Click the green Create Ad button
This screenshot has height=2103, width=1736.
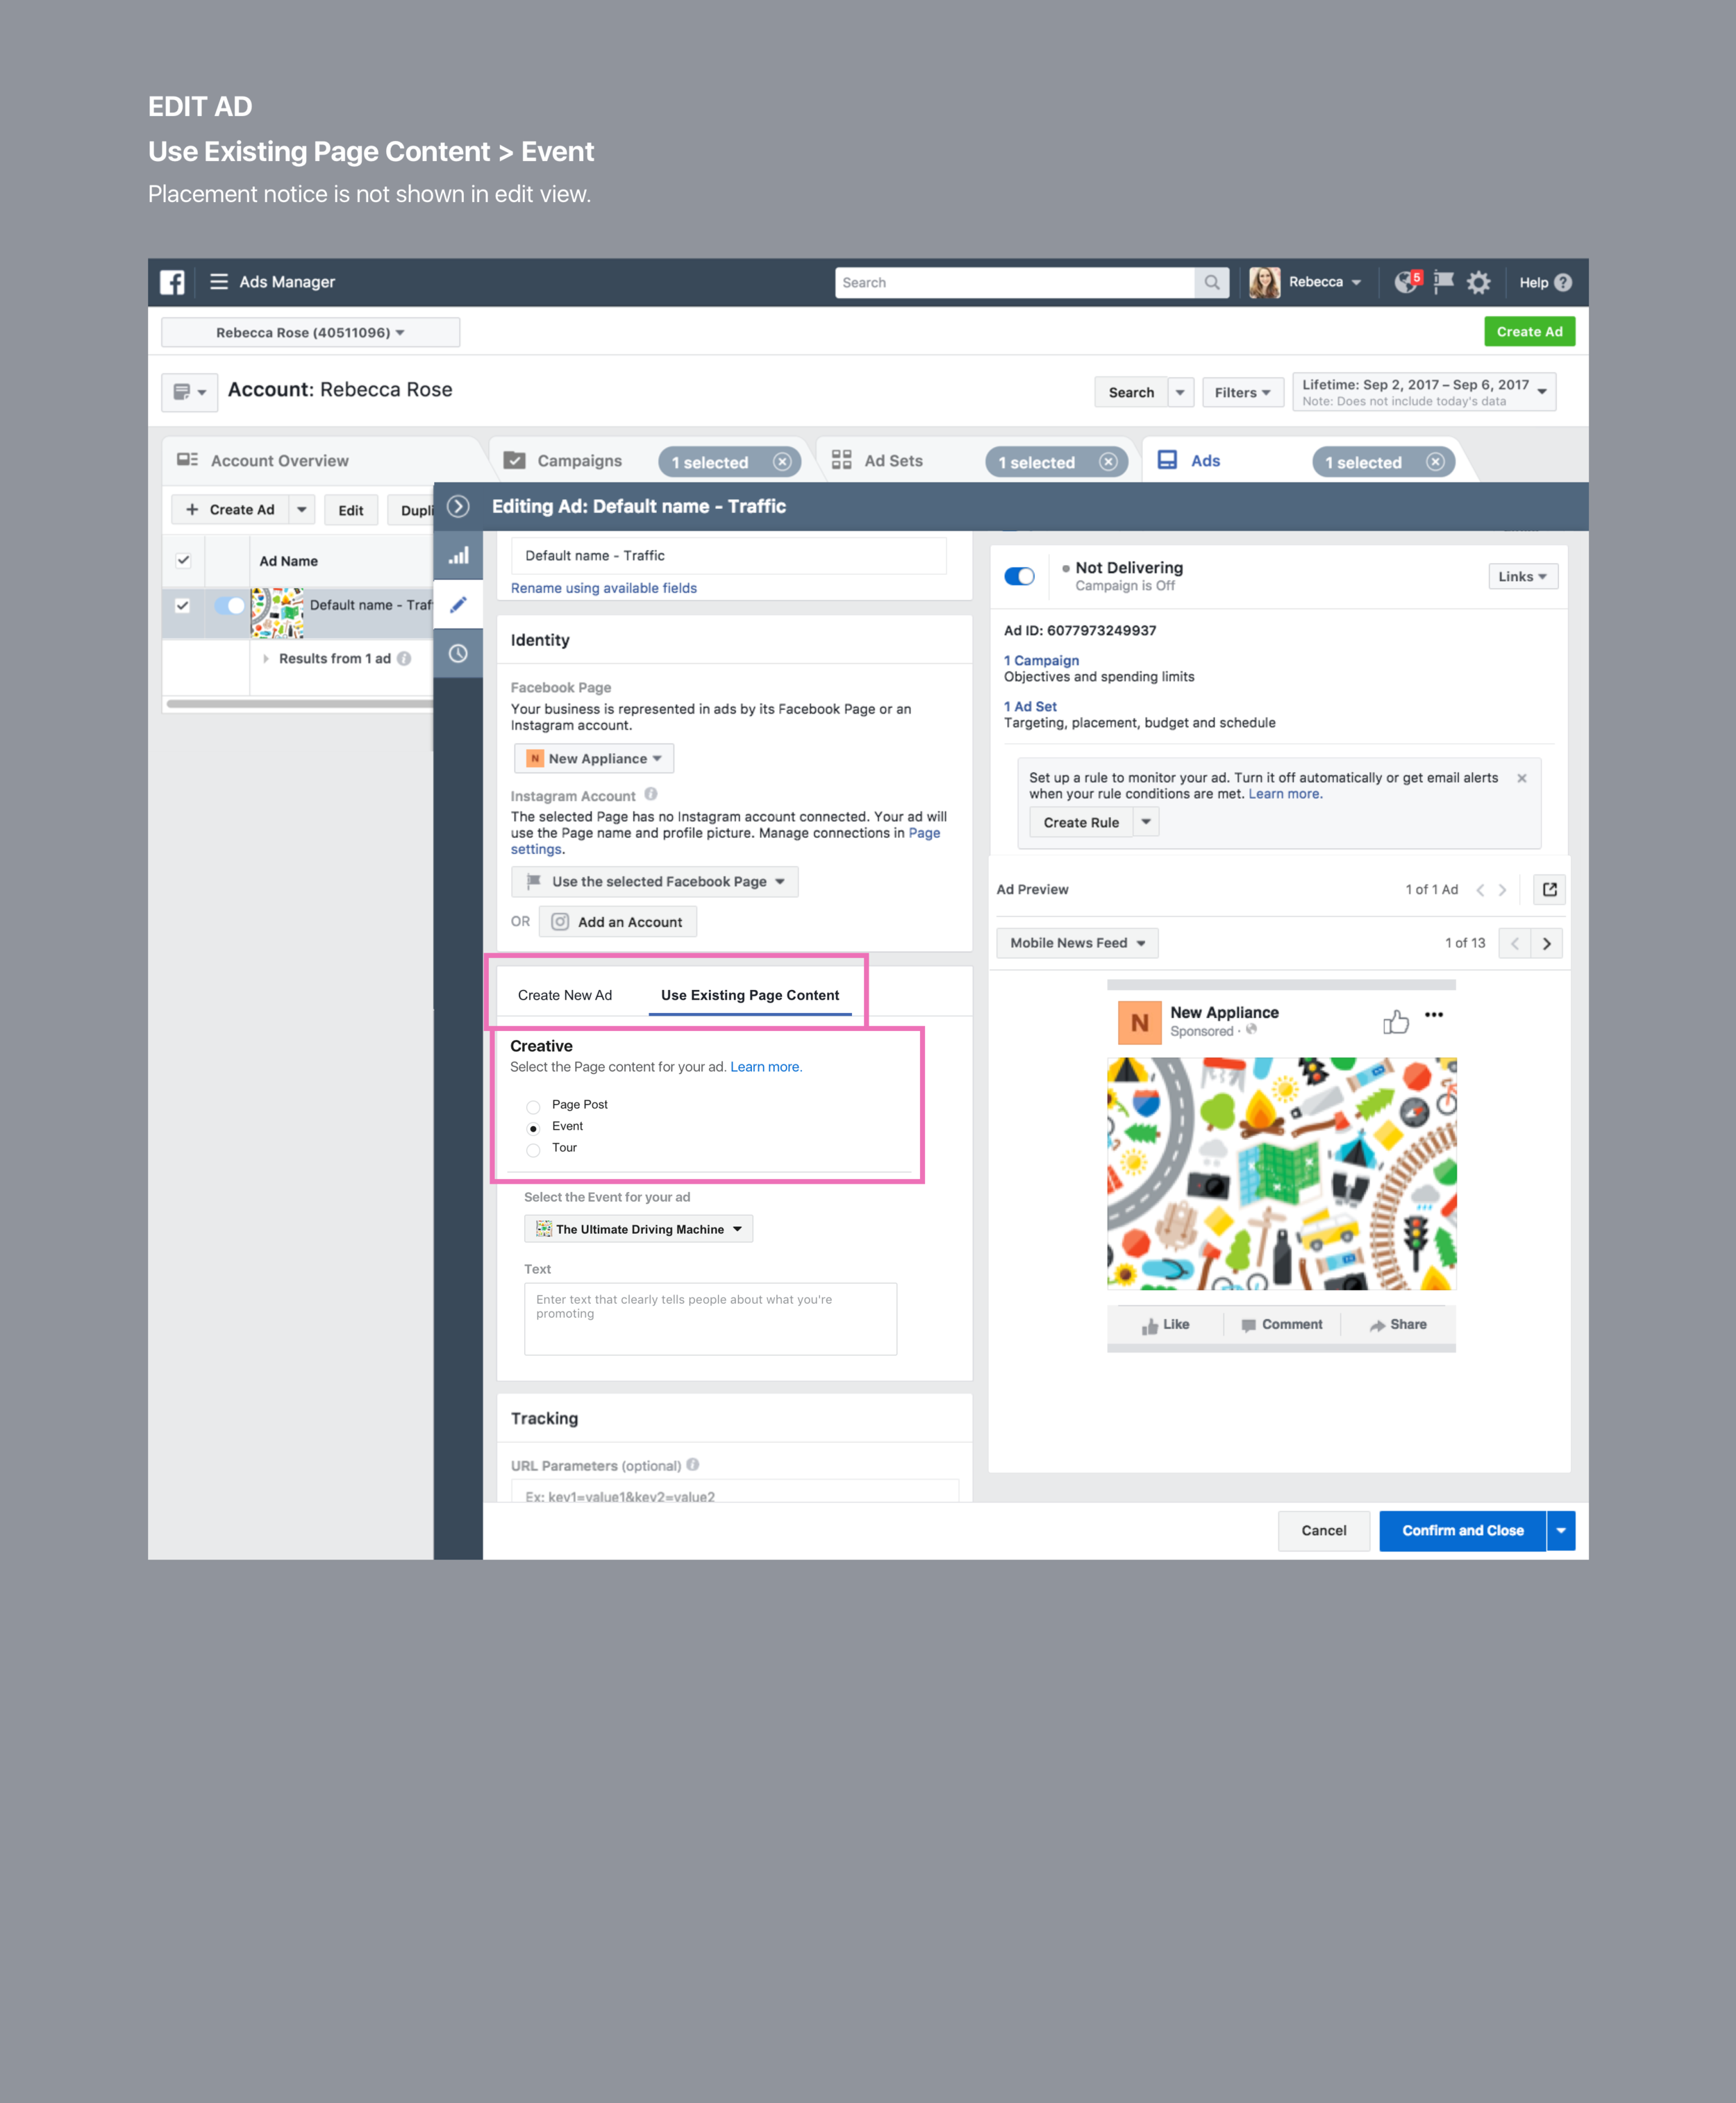1529,332
